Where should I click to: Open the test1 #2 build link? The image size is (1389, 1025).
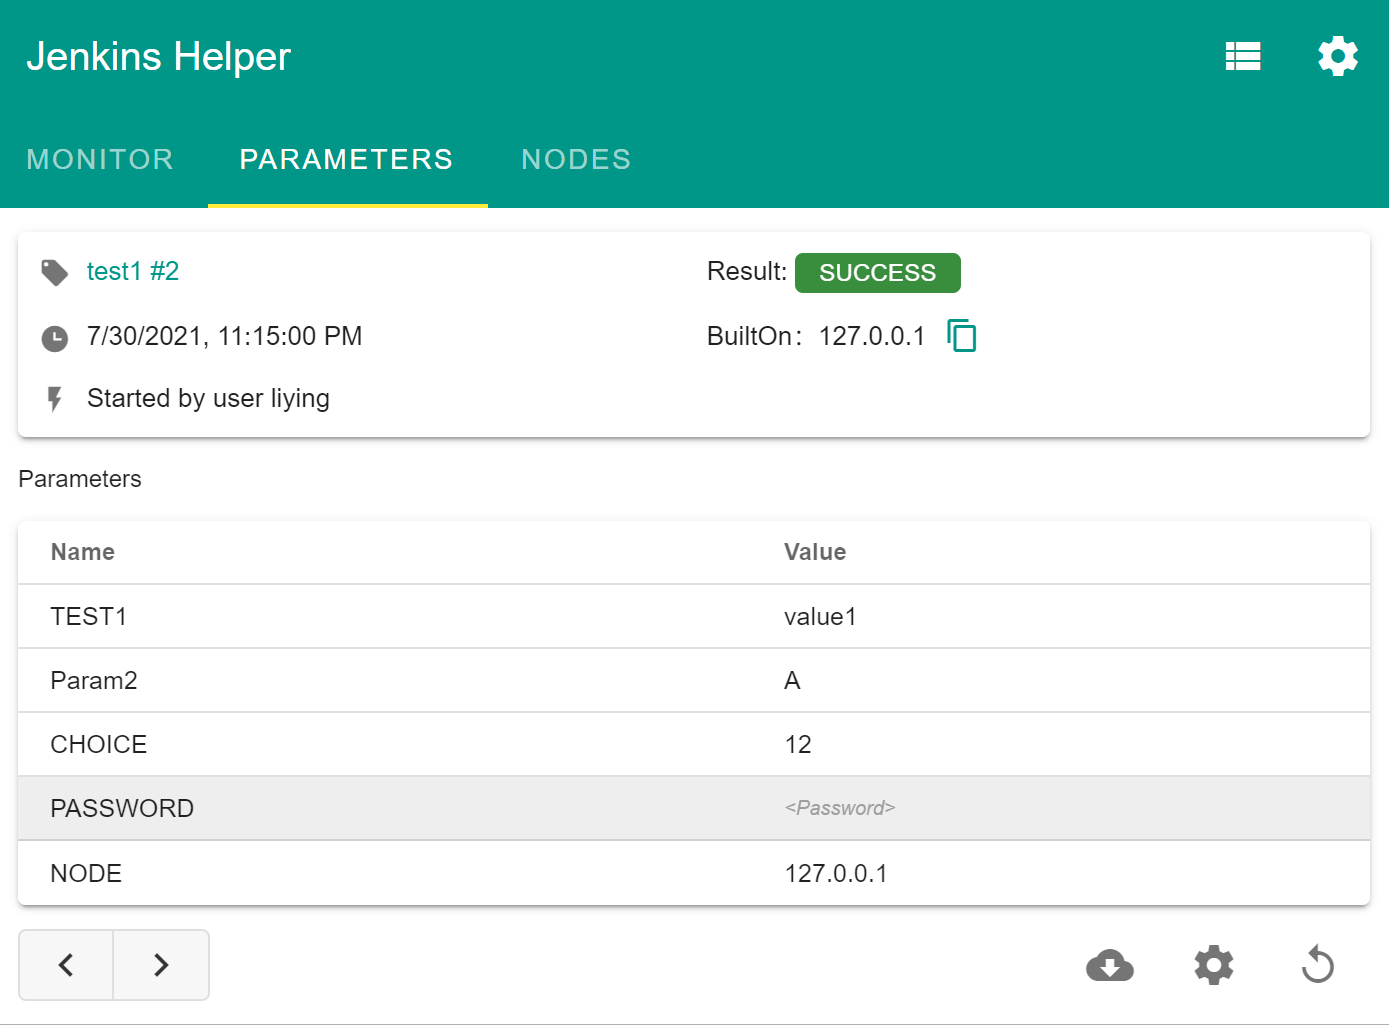pos(133,271)
